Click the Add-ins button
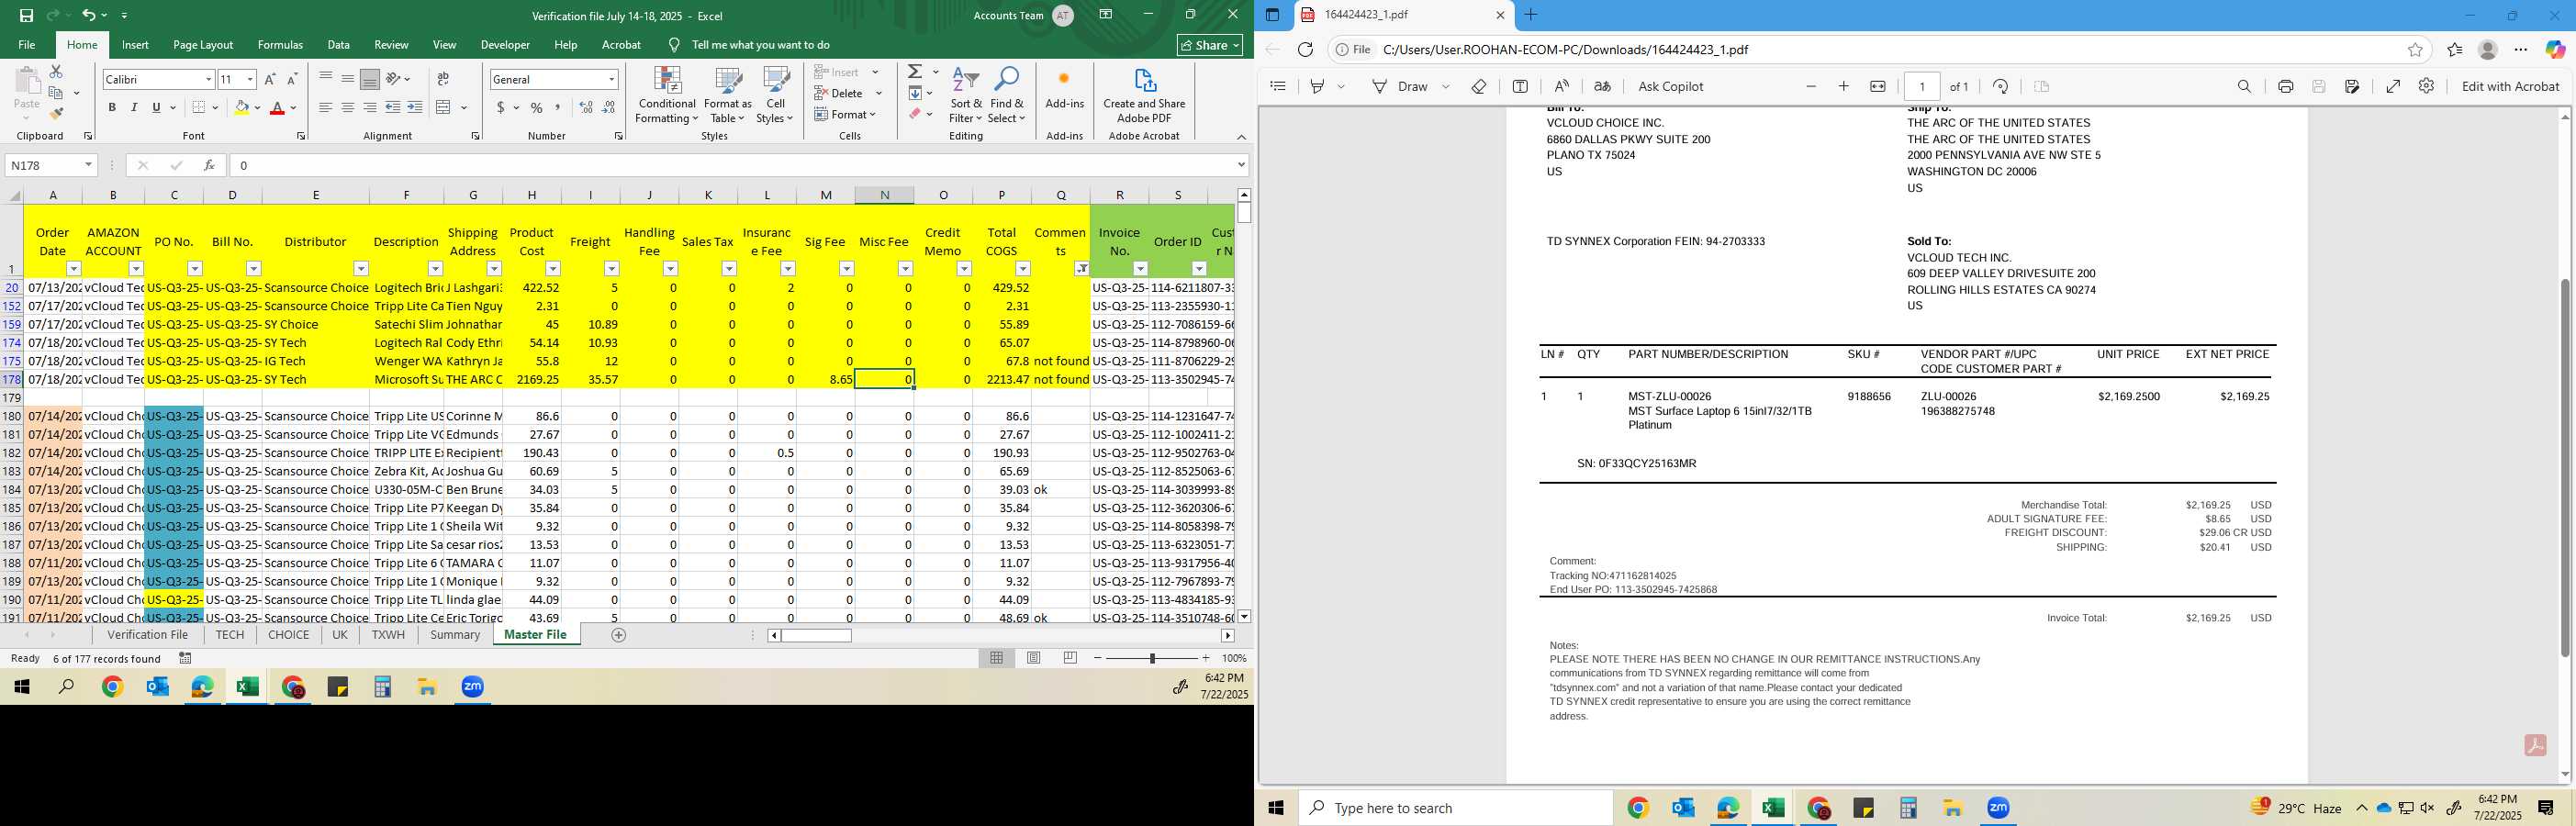Image resolution: width=2576 pixels, height=826 pixels. [1064, 89]
